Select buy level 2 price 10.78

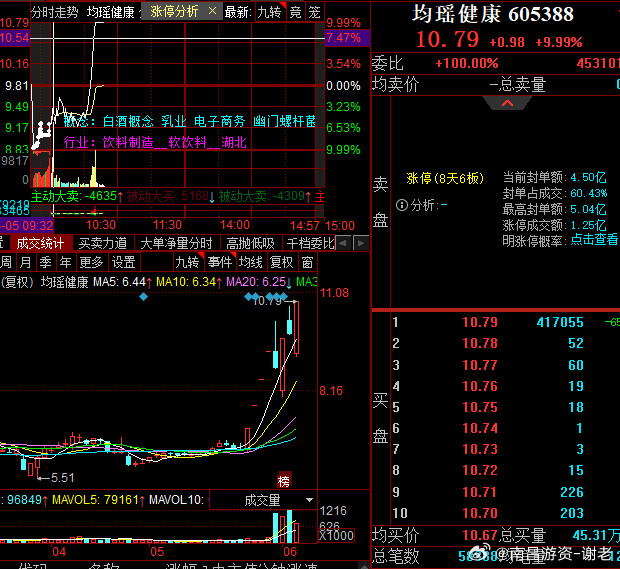click(x=480, y=343)
